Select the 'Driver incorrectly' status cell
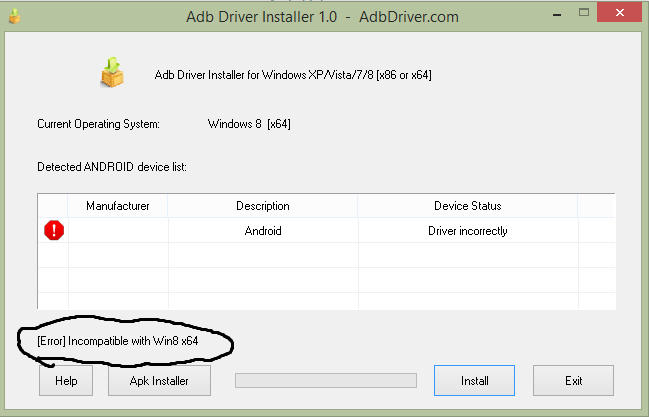Screen dimensions: 649x417 (x=467, y=231)
